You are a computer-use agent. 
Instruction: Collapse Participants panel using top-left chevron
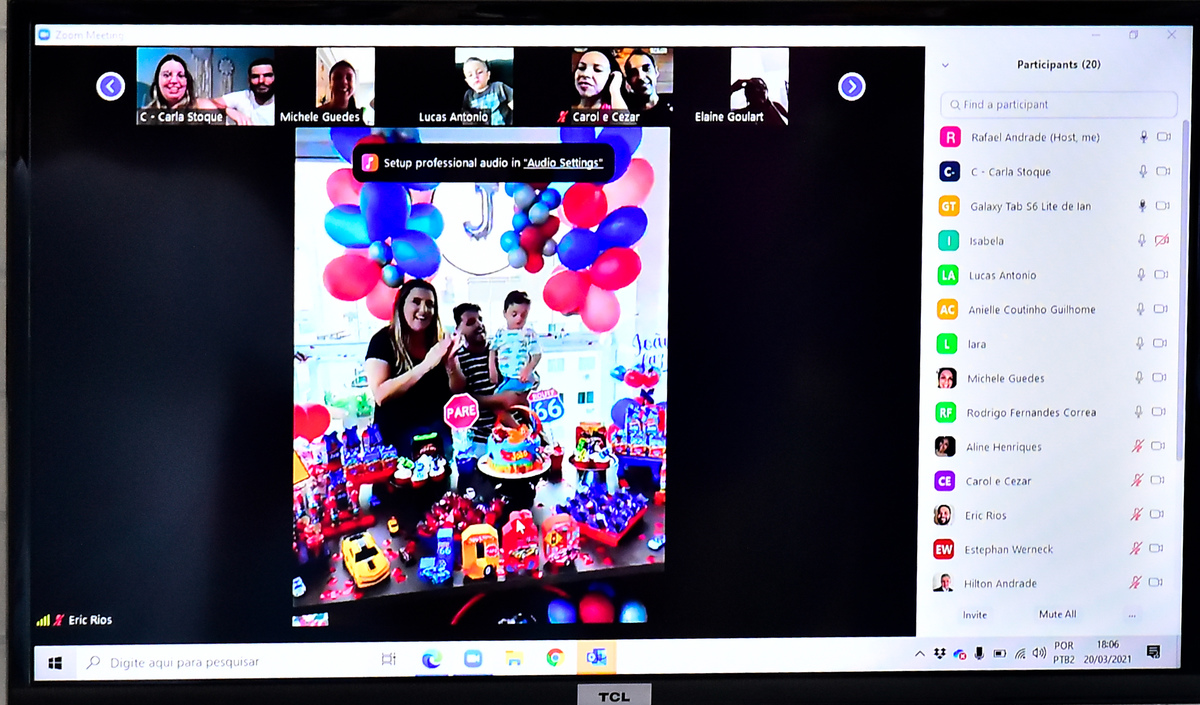[945, 65]
